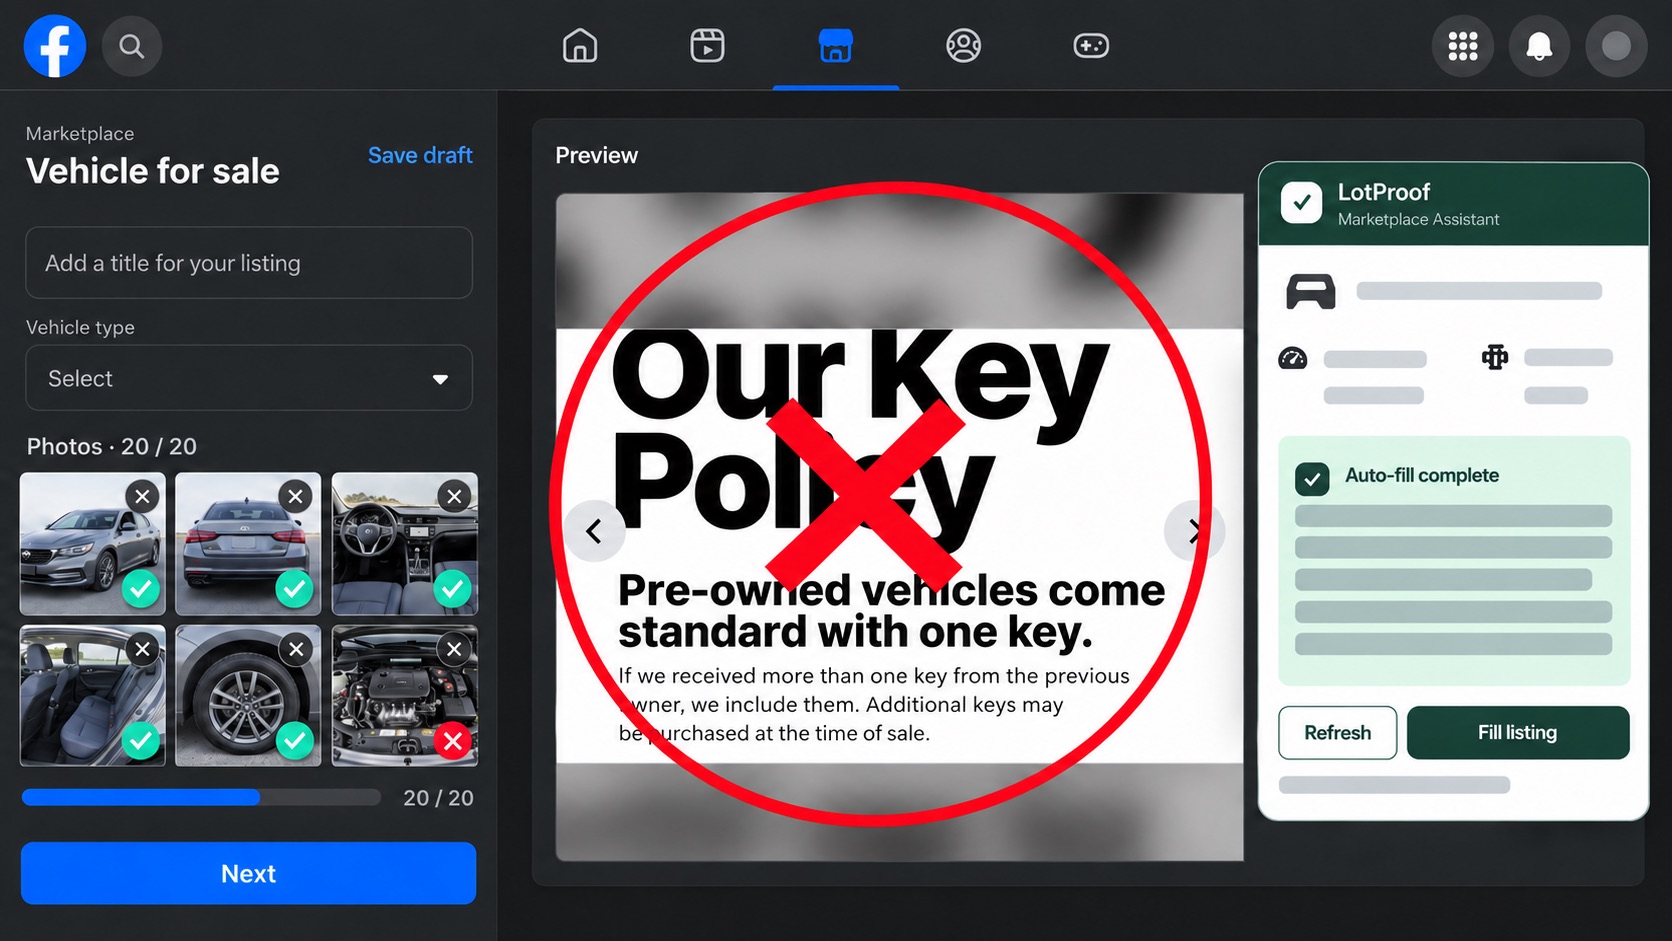Show previous preview image arrow

pyautogui.click(x=594, y=531)
